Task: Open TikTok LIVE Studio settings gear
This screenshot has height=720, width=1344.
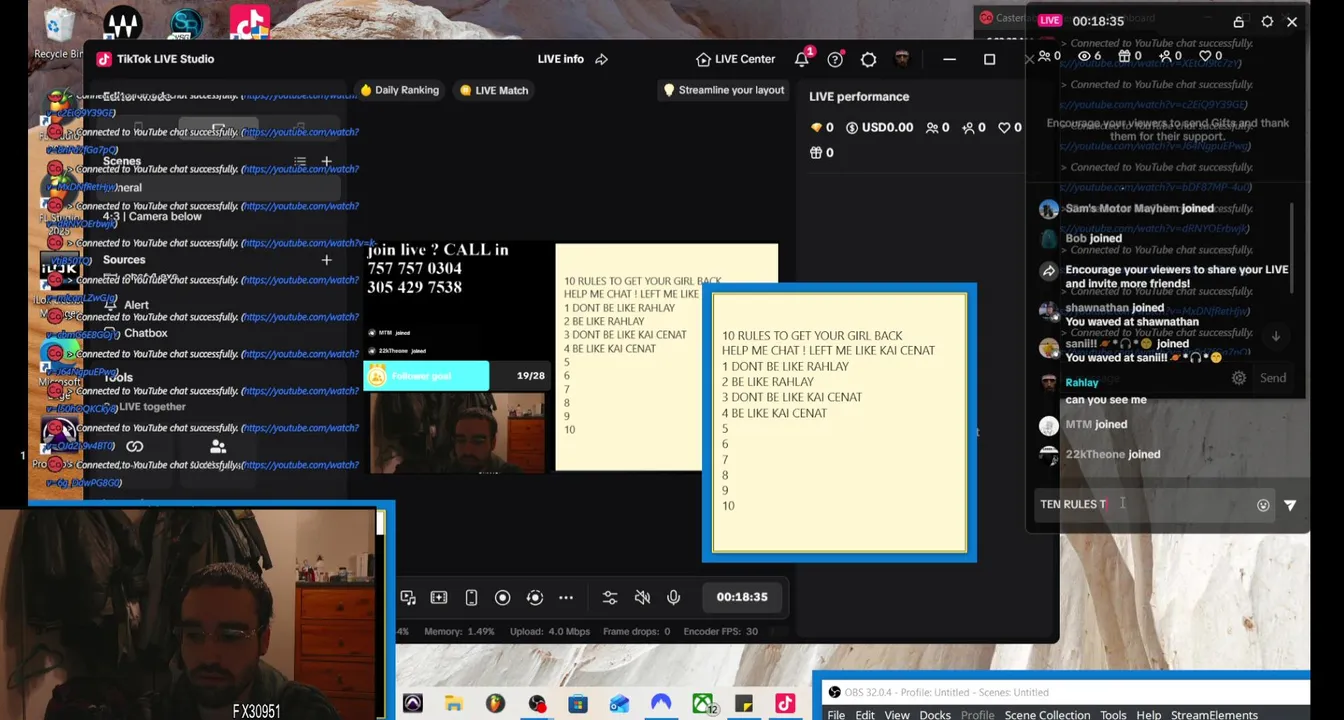Action: pyautogui.click(x=868, y=59)
